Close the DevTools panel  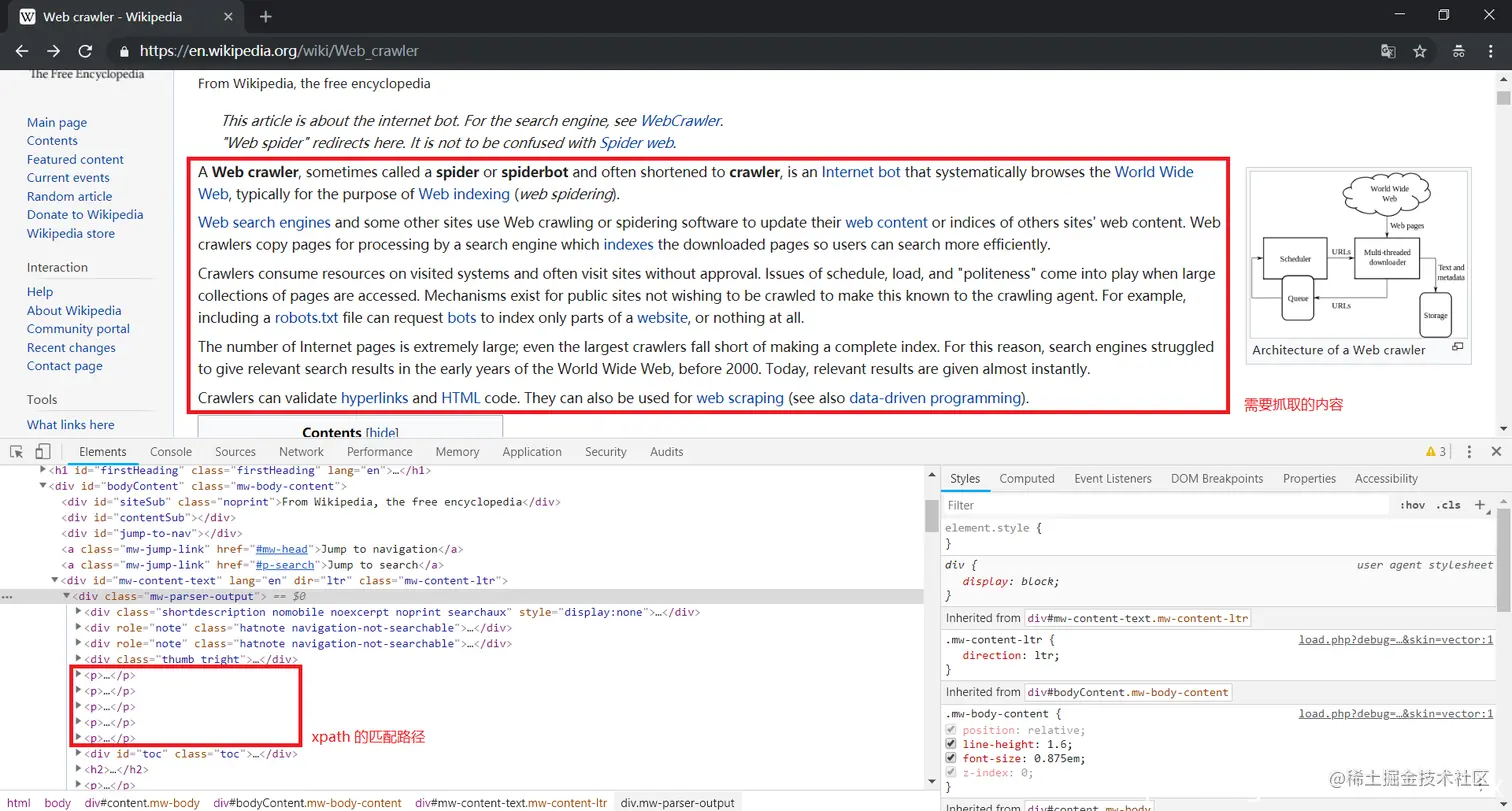coord(1496,452)
